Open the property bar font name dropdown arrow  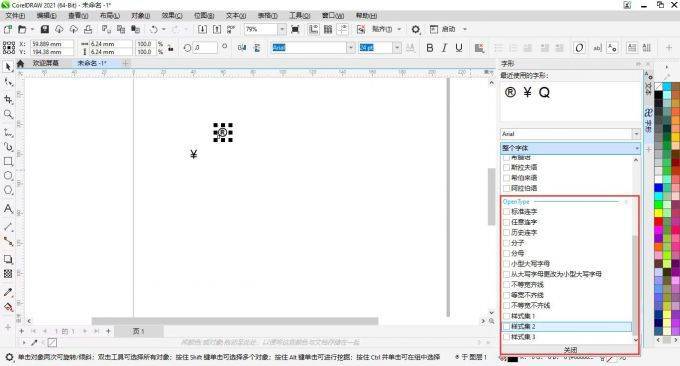point(350,48)
